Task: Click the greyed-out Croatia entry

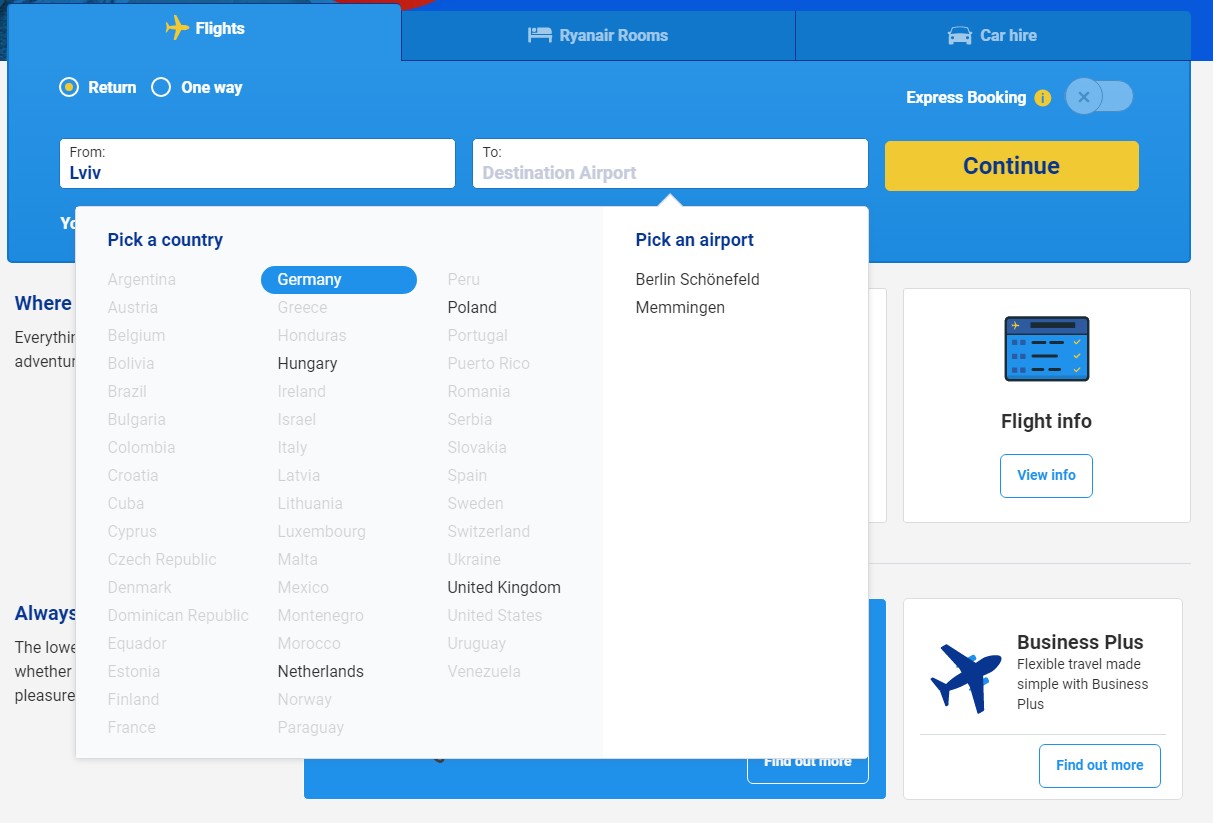Action: tap(133, 476)
